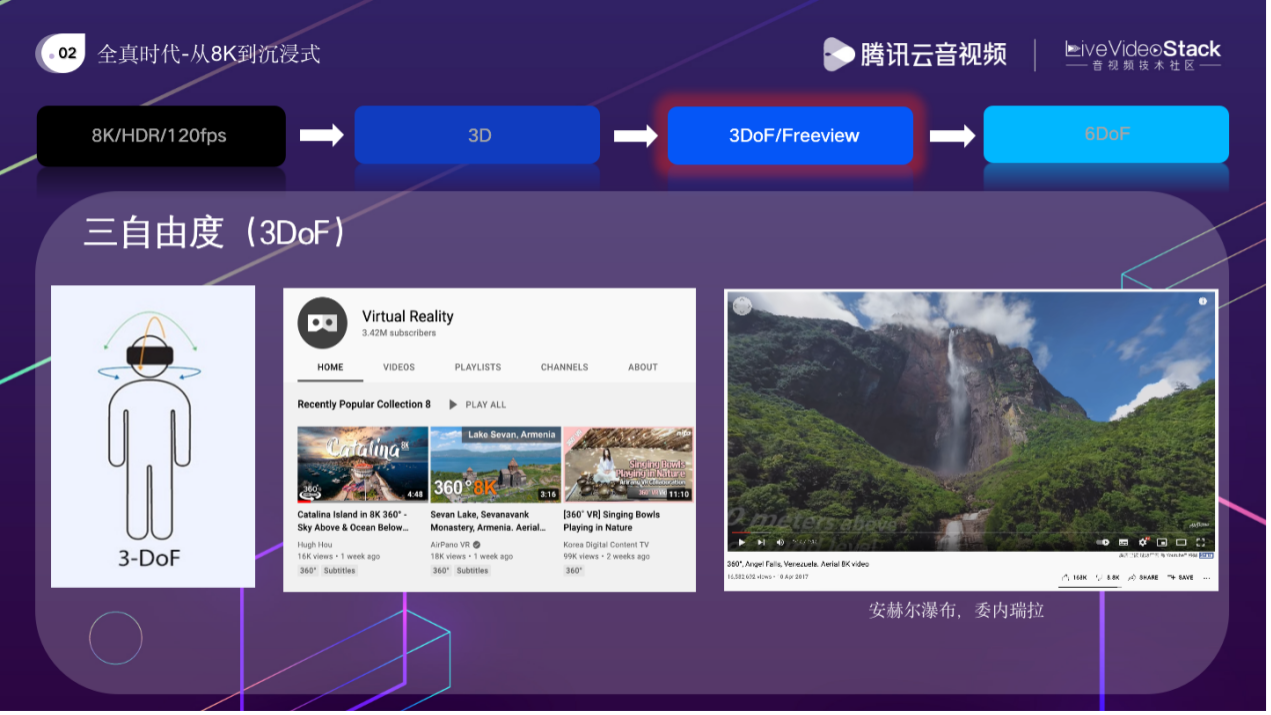This screenshot has height=715, width=1271.
Task: Click the Angel Falls waterfall video frame
Action: [x=971, y=420]
